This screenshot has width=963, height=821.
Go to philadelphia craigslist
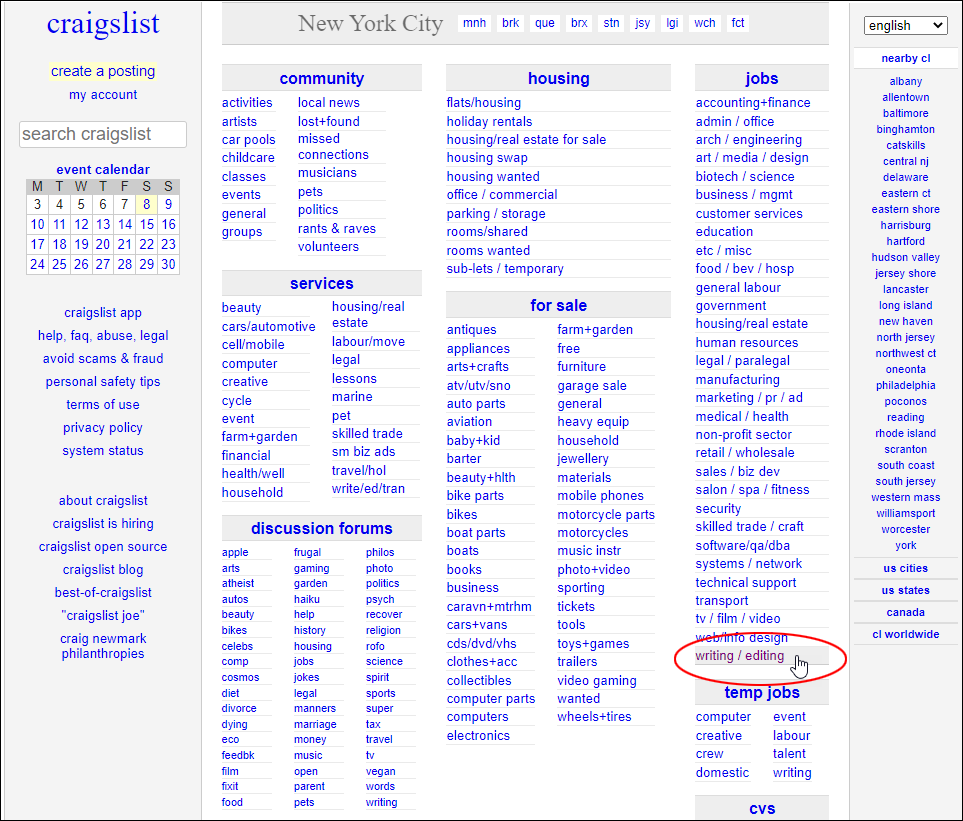(x=905, y=385)
